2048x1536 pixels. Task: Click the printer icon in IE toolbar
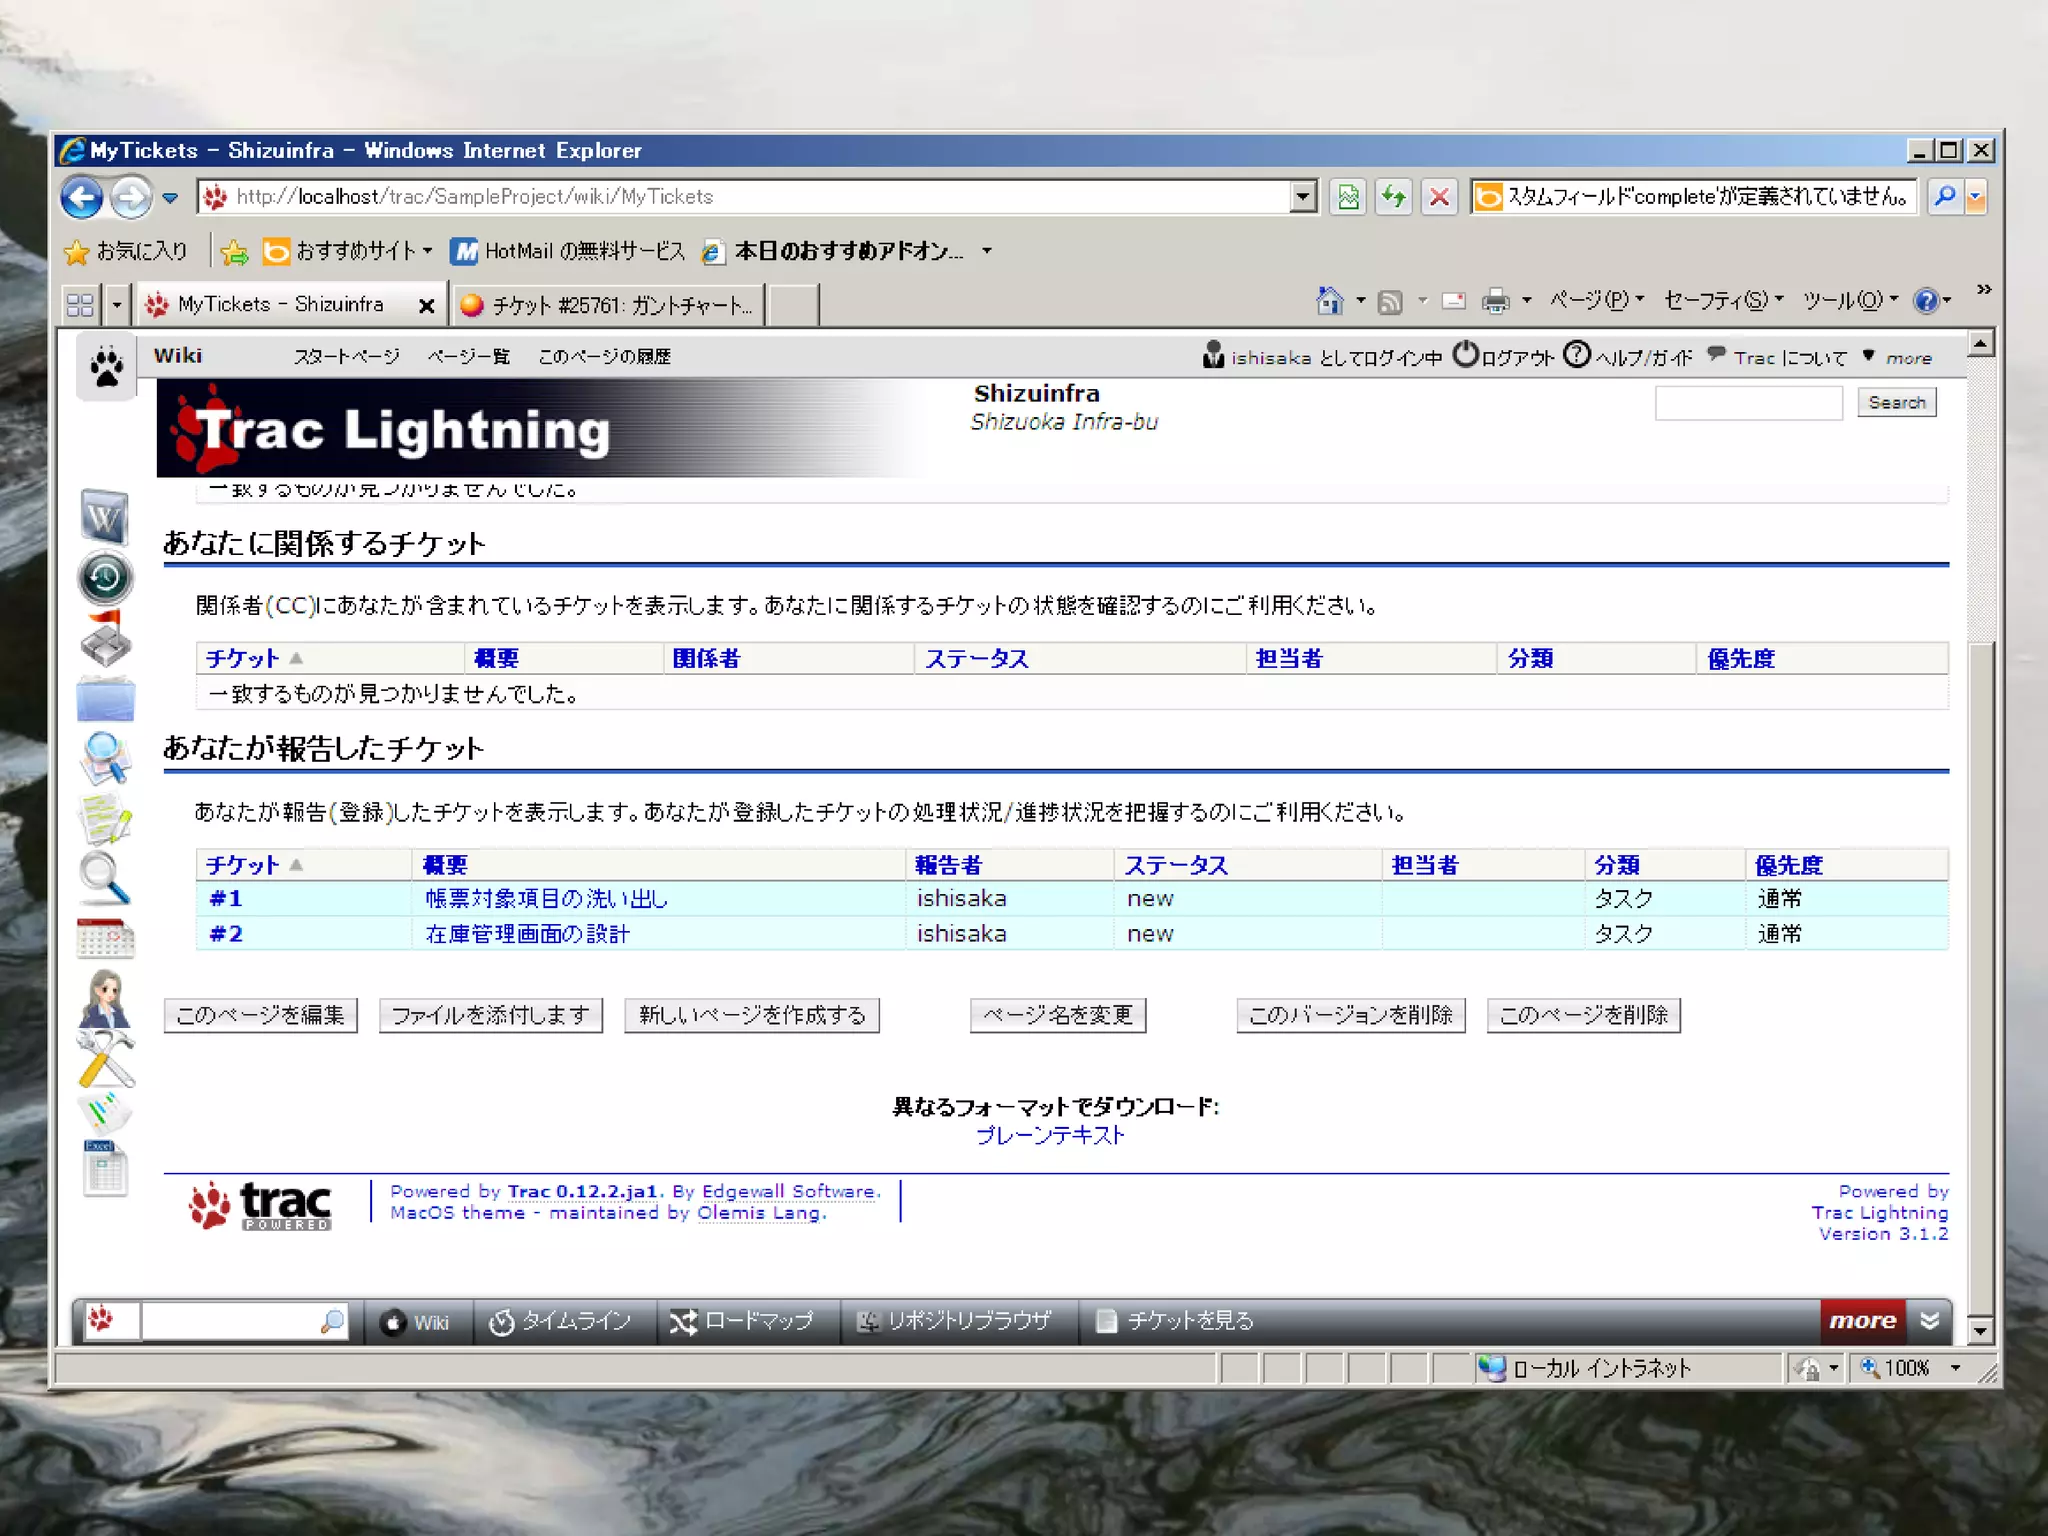[x=1495, y=301]
